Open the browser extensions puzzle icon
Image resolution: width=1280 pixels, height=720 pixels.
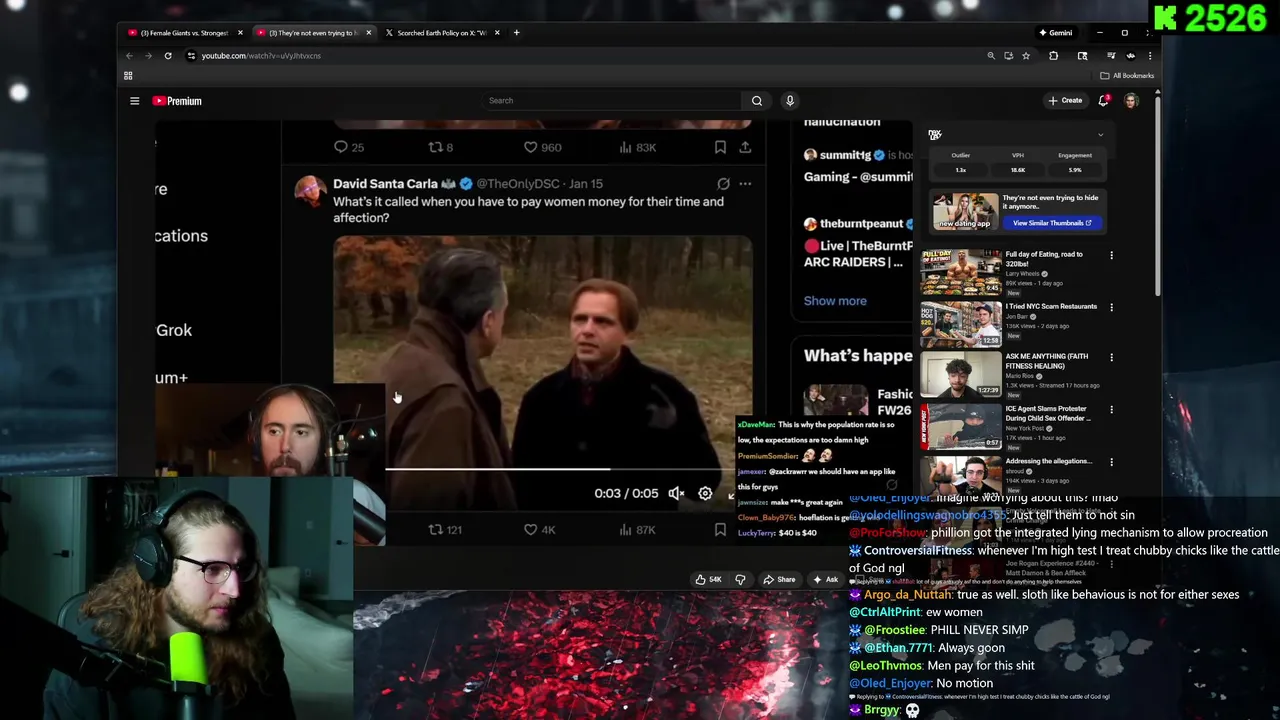1053,56
